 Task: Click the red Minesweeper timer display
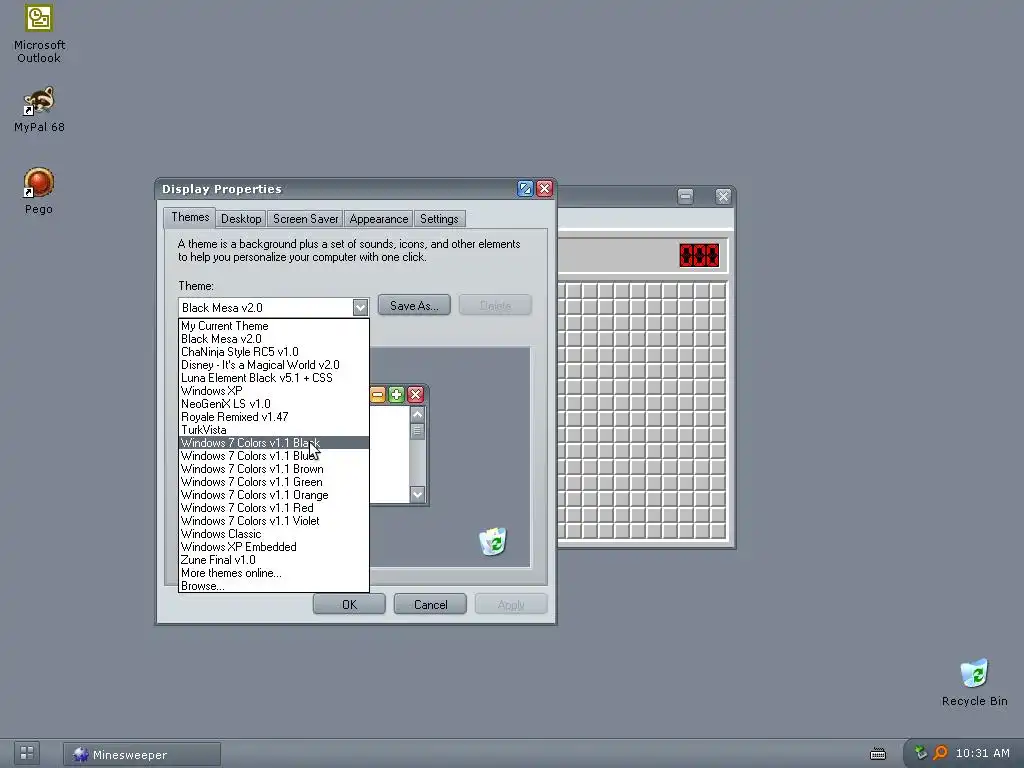699,255
